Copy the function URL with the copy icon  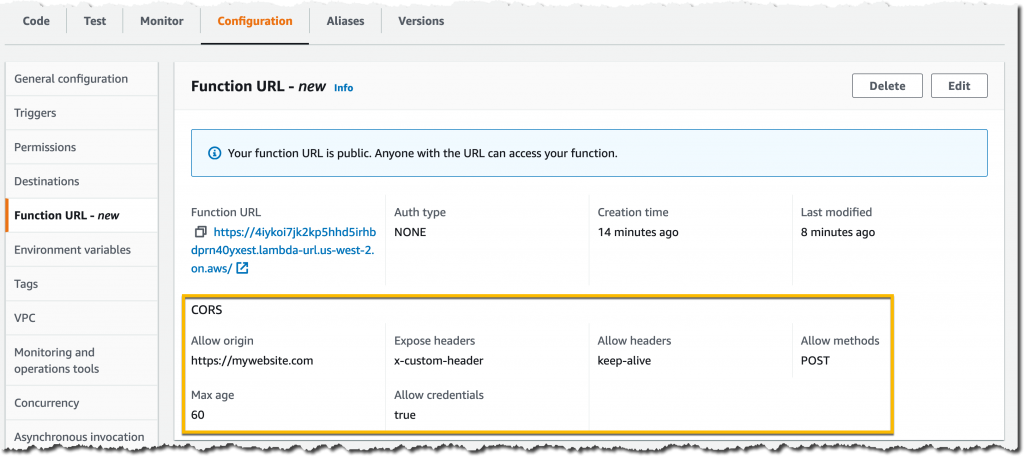point(200,232)
